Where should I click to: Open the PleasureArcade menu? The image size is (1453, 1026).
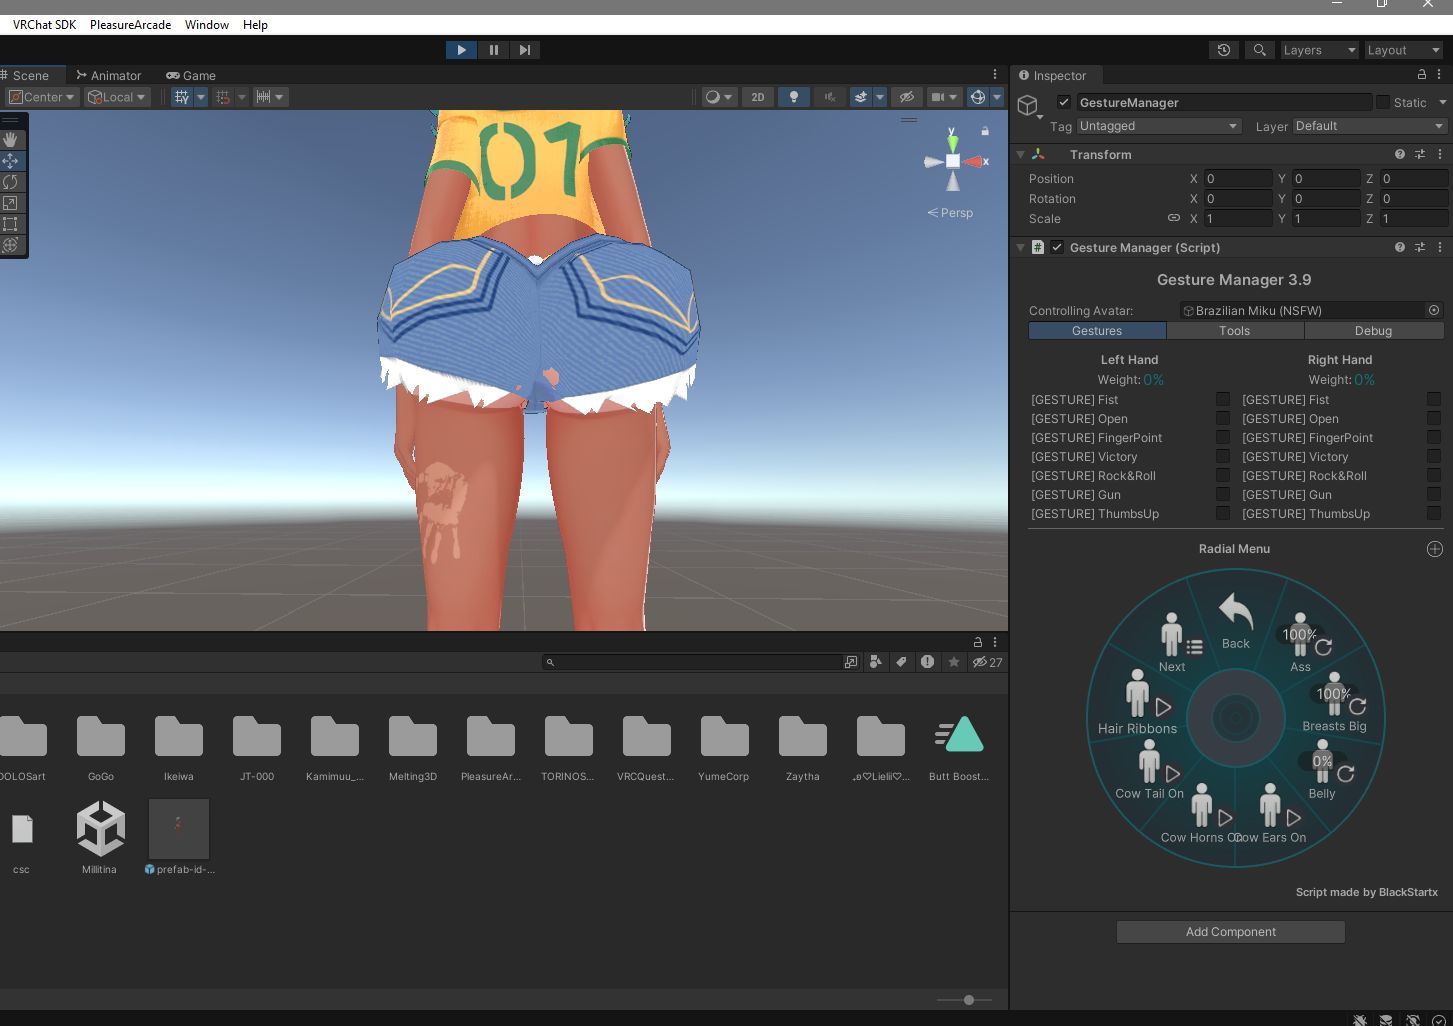(130, 25)
